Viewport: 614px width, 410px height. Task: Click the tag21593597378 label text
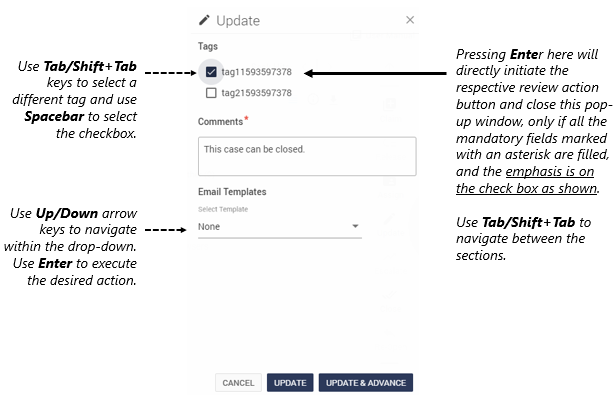click(x=256, y=93)
